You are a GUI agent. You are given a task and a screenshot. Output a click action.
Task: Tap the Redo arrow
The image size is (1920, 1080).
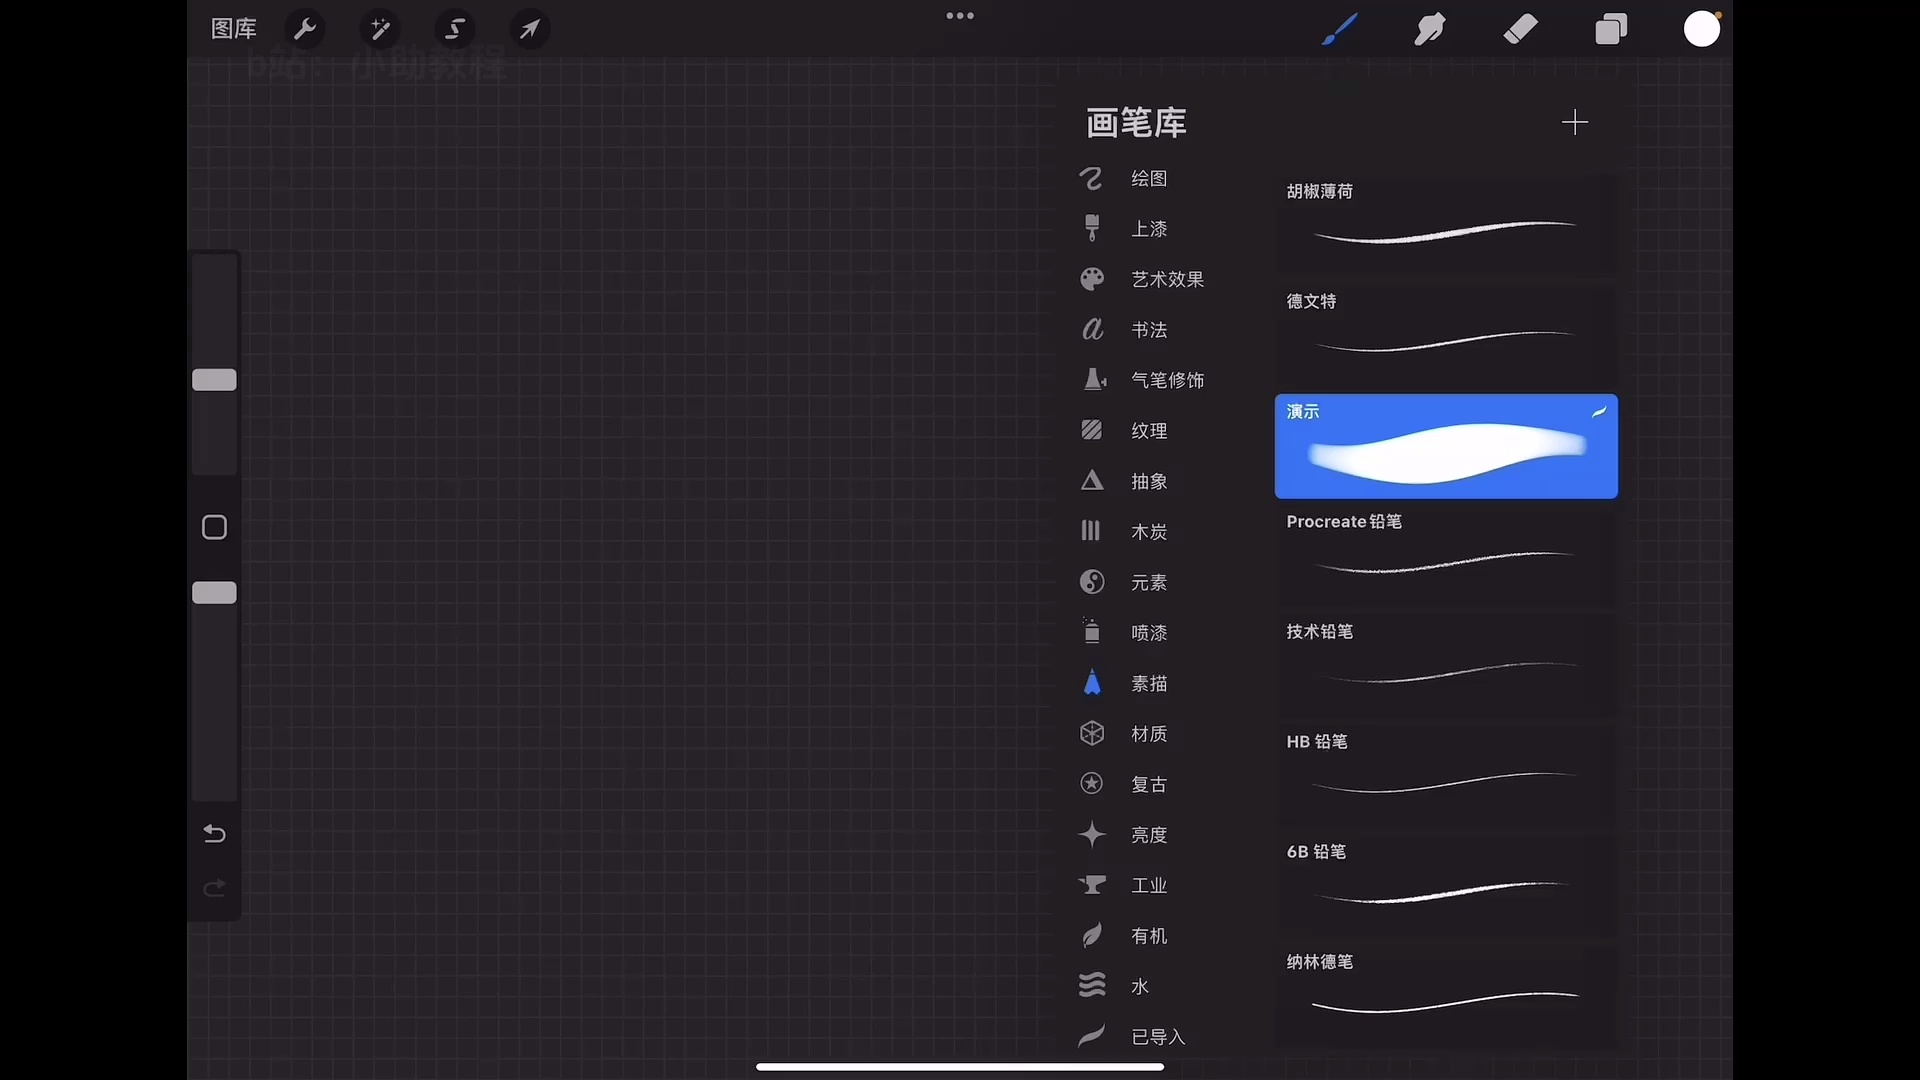point(214,888)
